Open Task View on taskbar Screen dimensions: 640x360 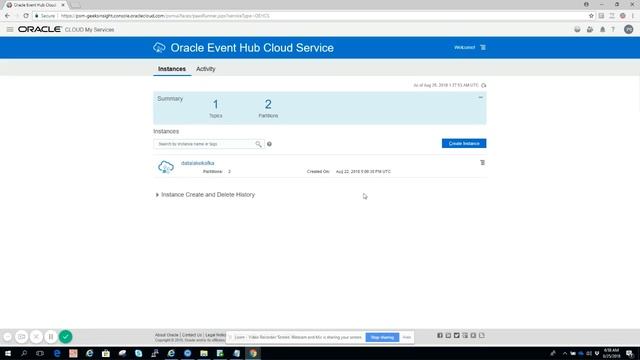click(40, 353)
